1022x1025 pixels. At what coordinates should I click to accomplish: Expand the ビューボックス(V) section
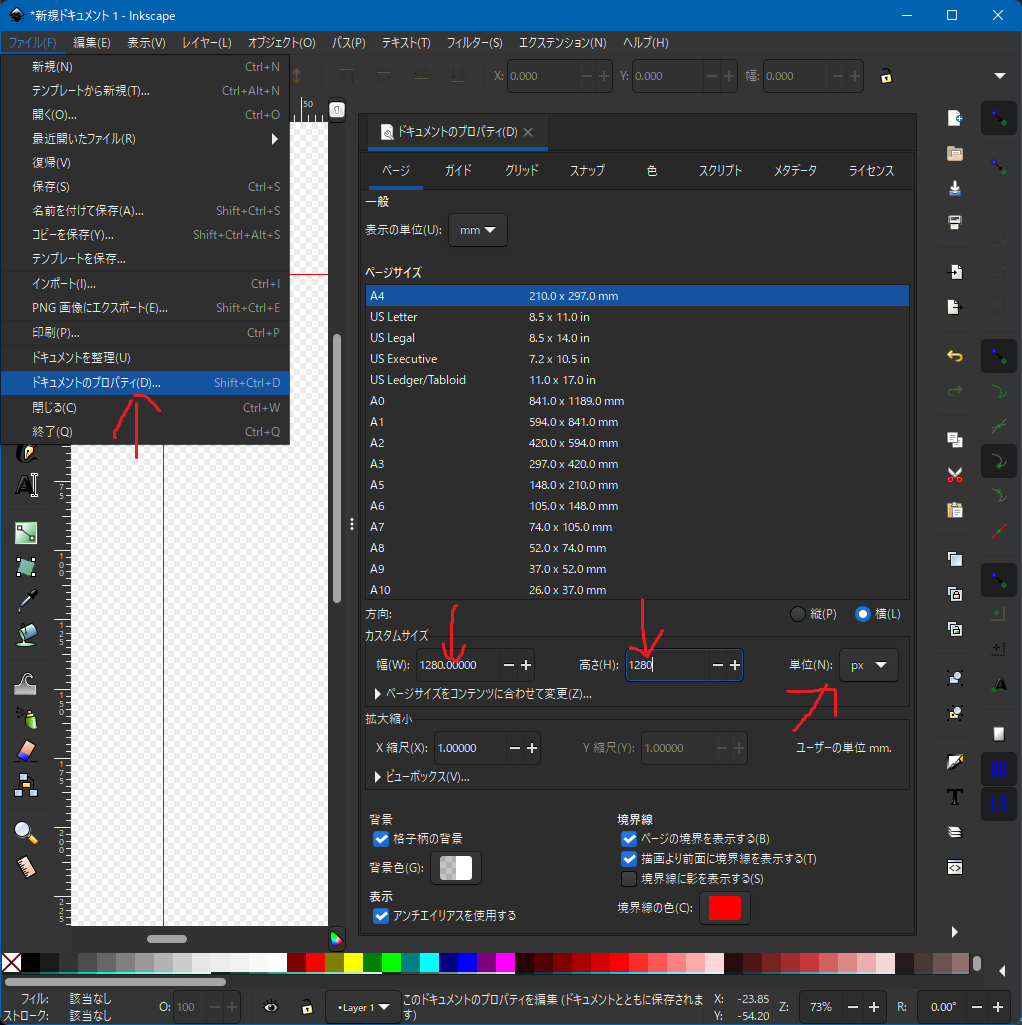click(x=422, y=777)
